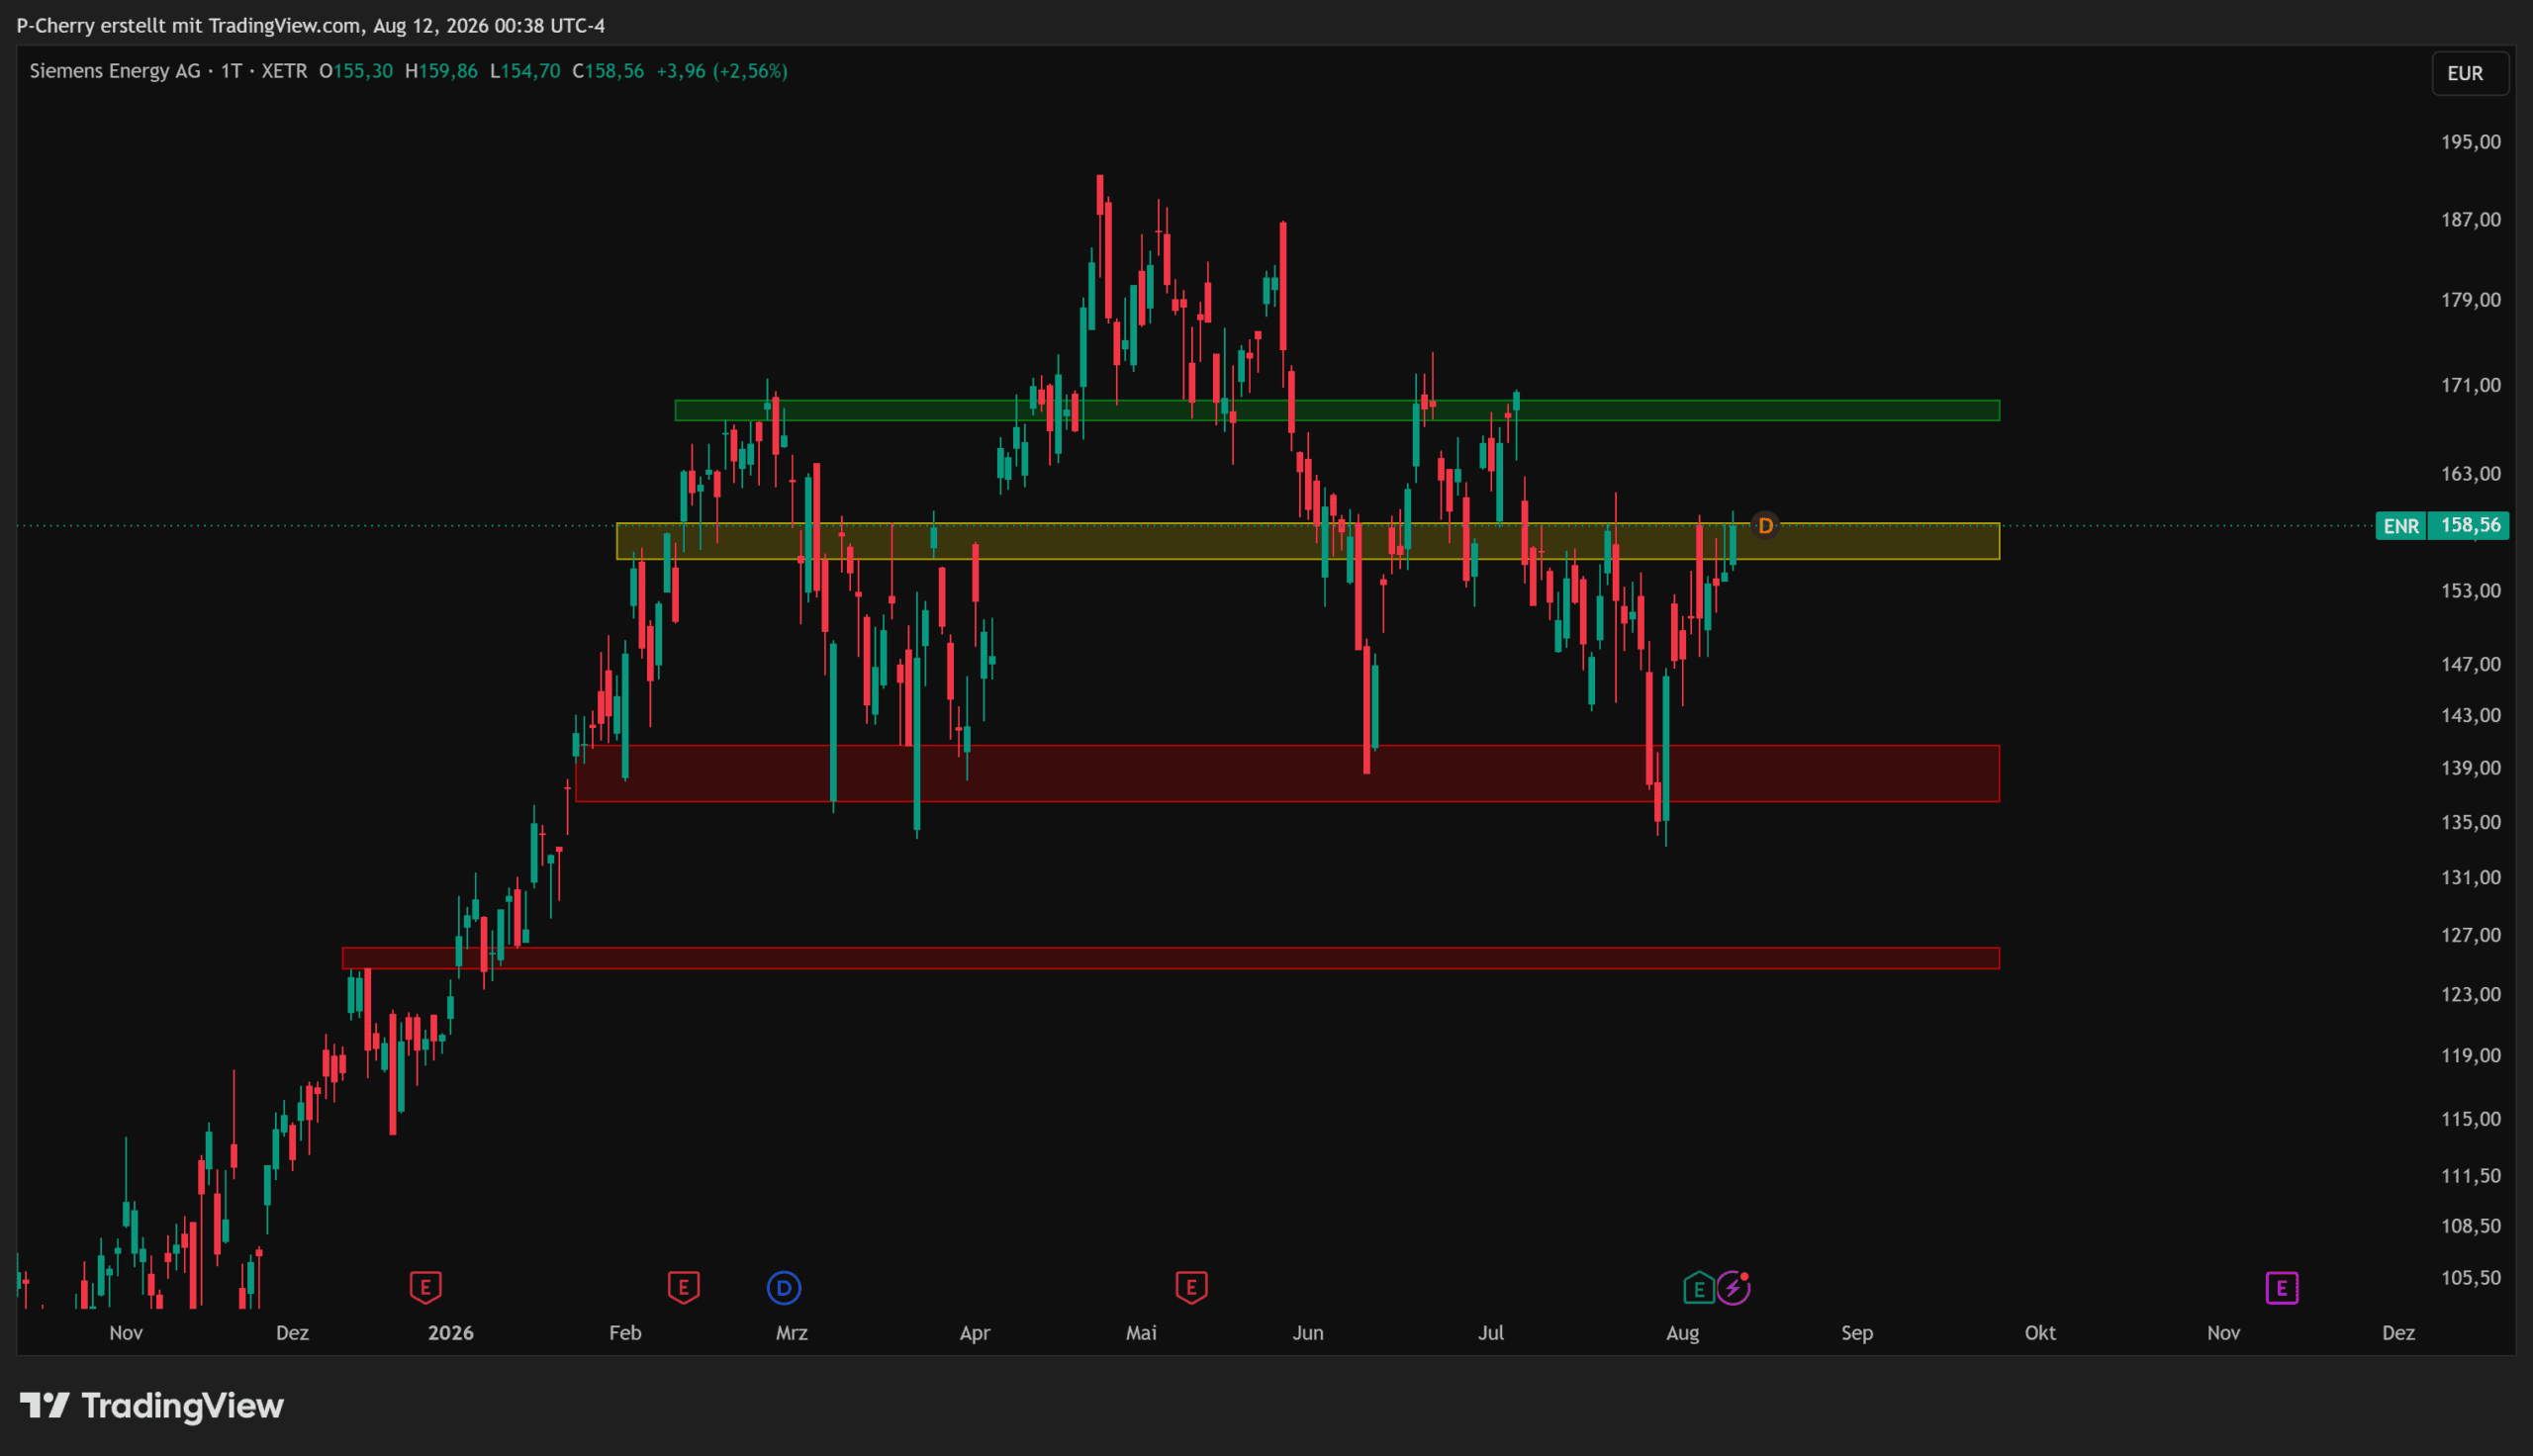The image size is (2533, 1456).
Task: Click the Siemens Energy AG symbol title
Action: tap(115, 71)
